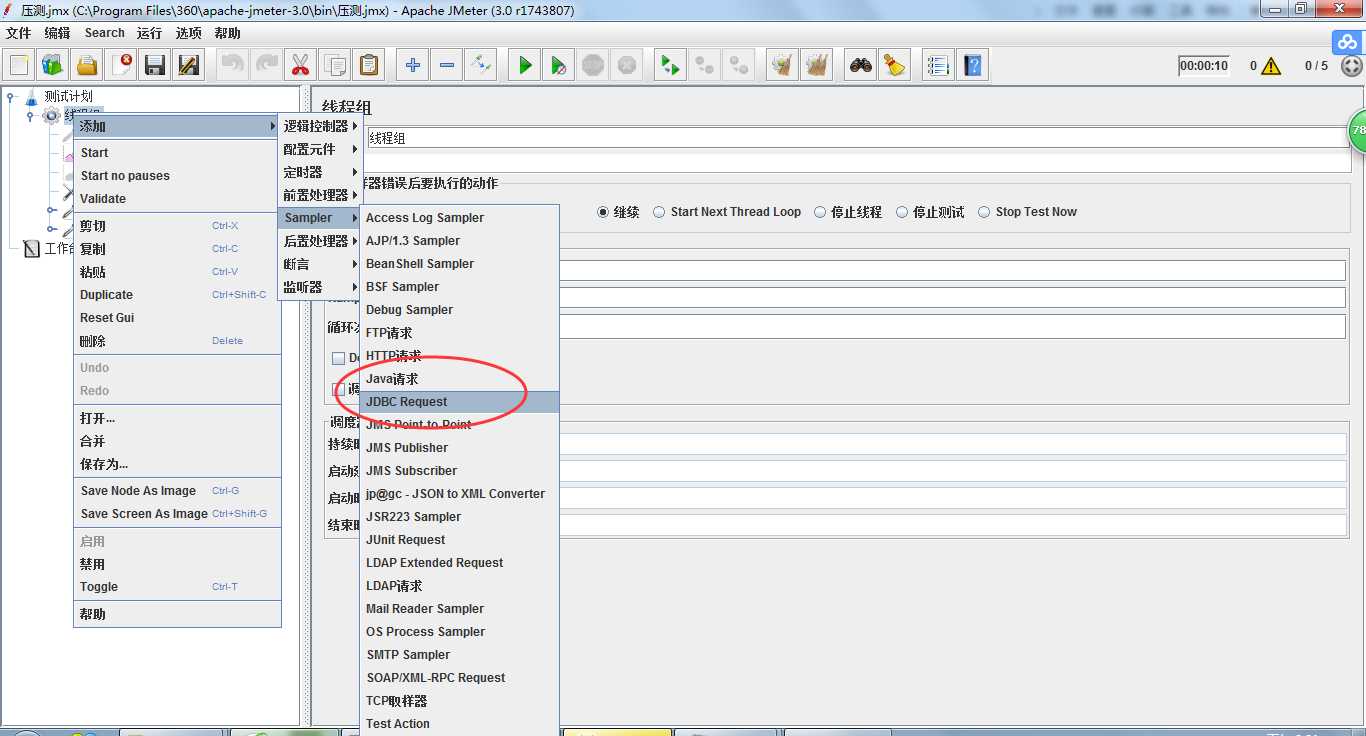The image size is (1366, 736).
Task: Click the Reset search broom icon
Action: tap(894, 66)
